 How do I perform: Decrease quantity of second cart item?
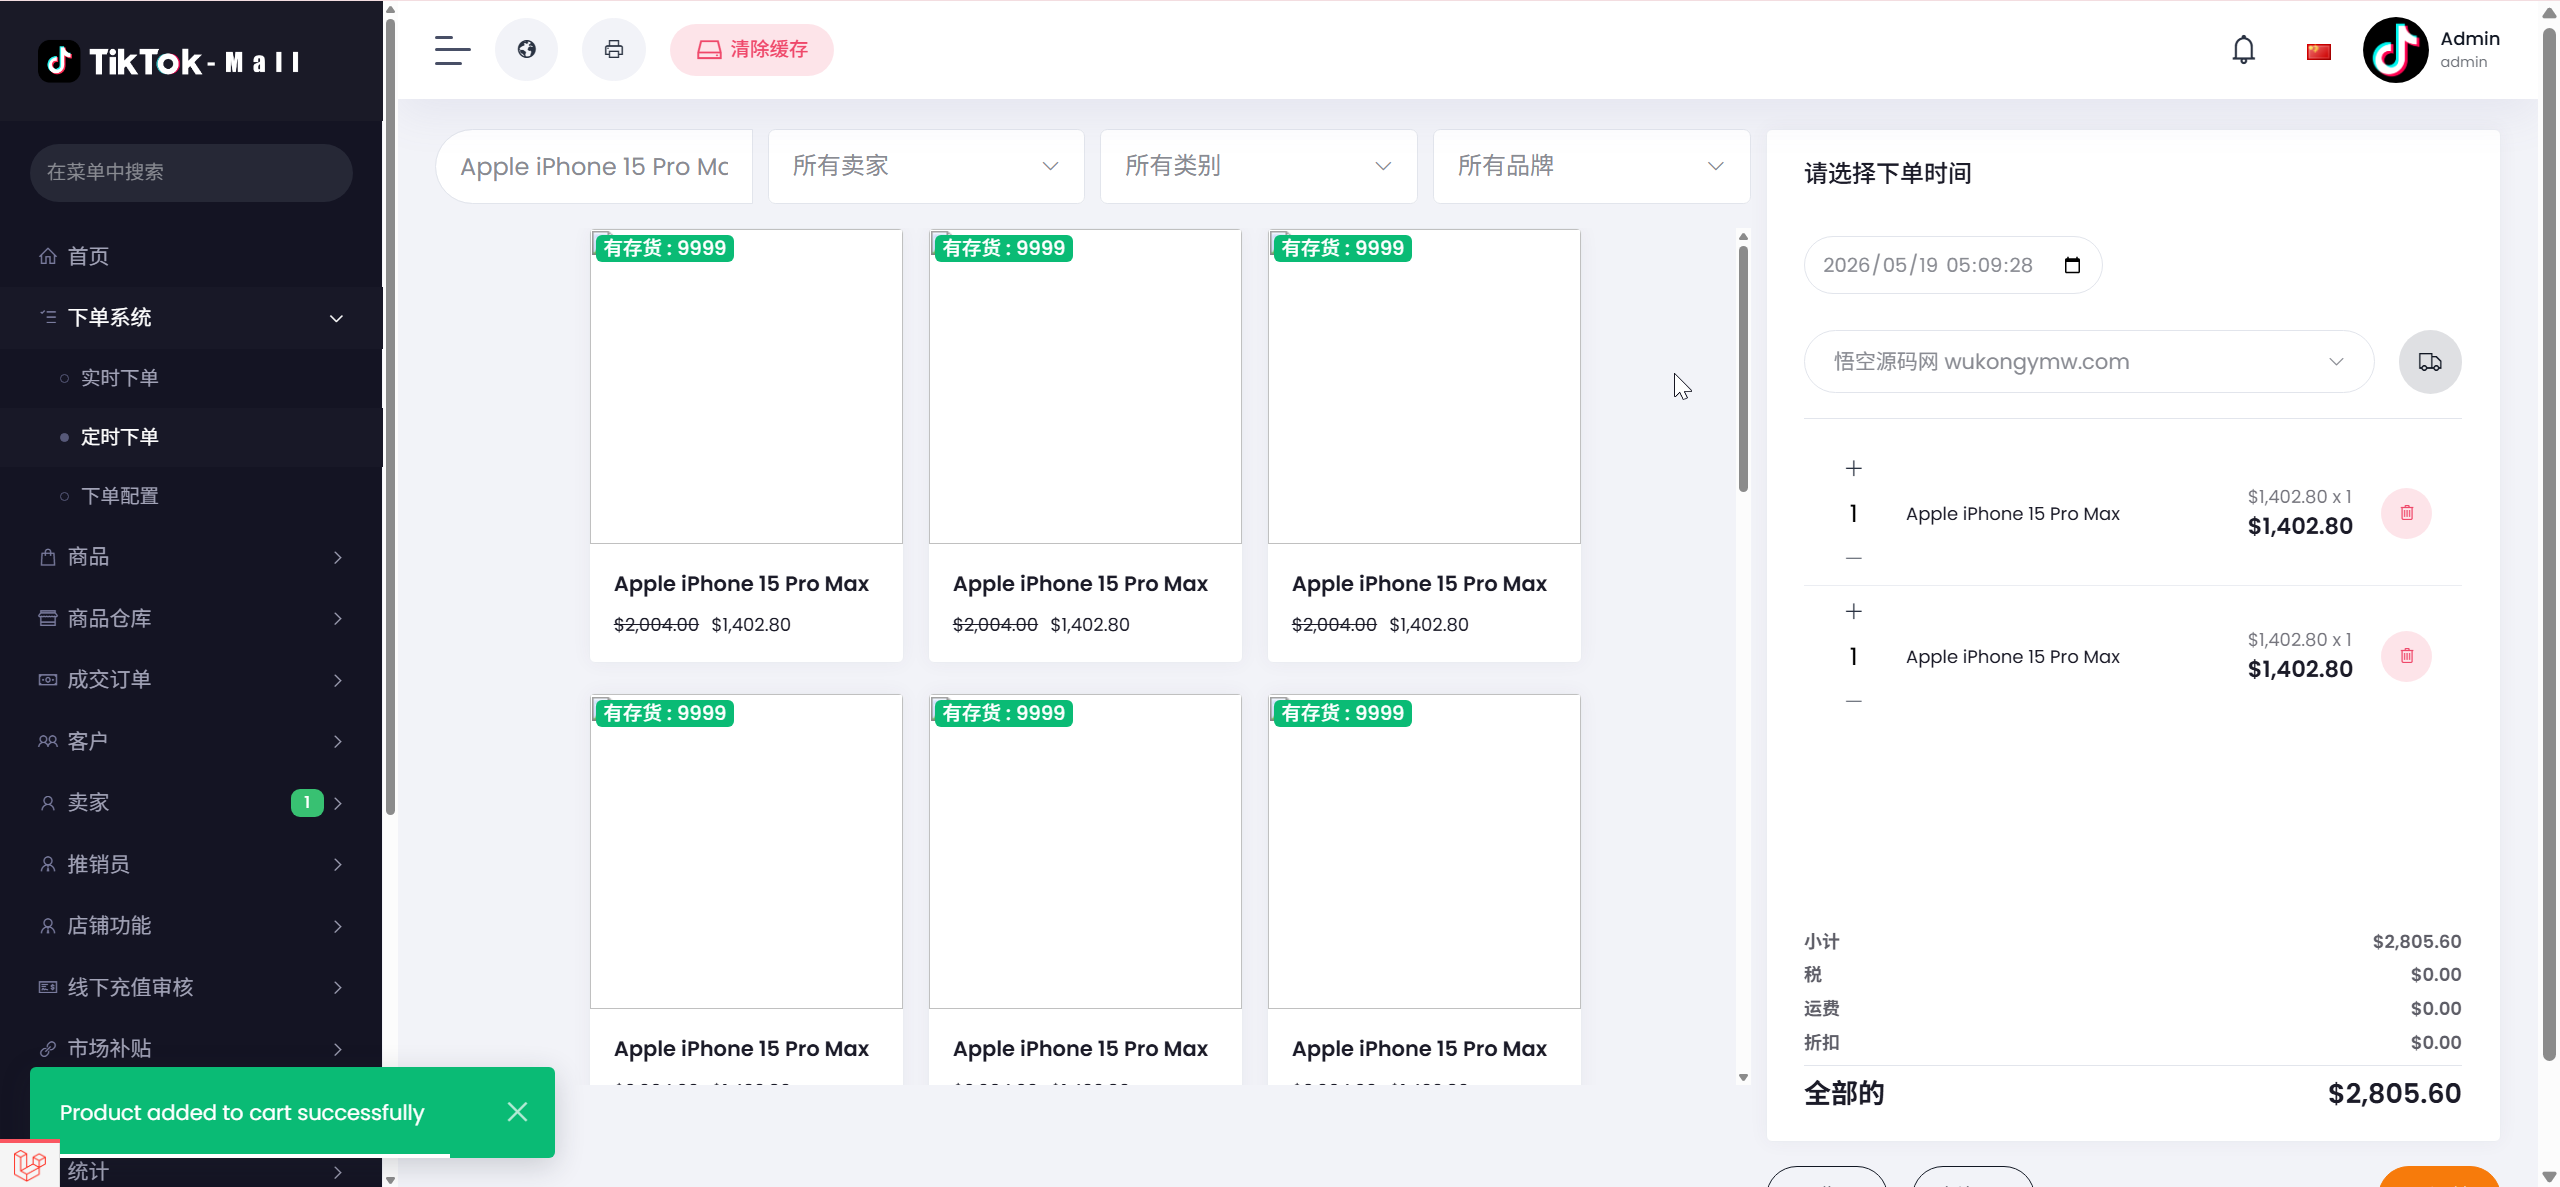pos(1853,701)
